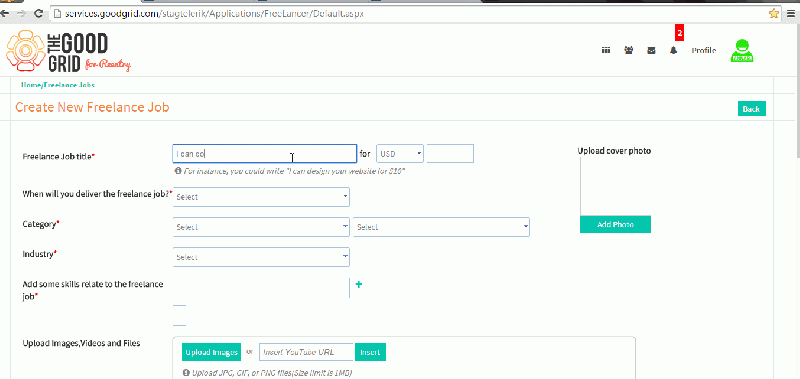Click the green user avatar icon
This screenshot has height=379, width=800.
pos(742,51)
